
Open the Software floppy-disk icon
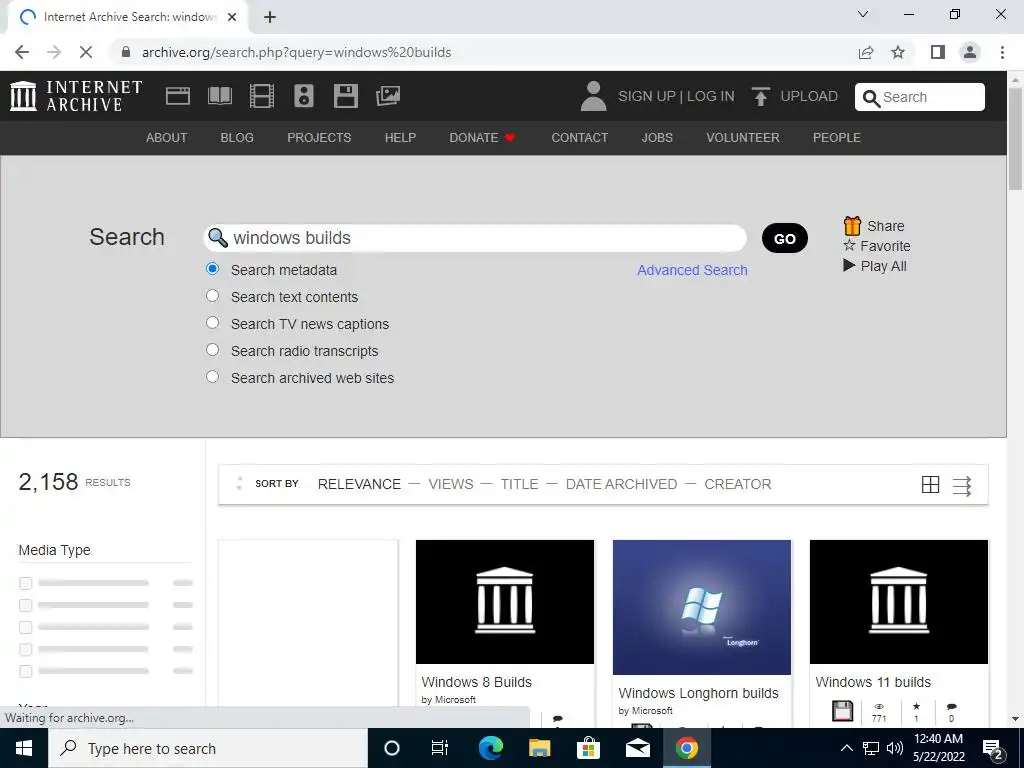tap(345, 96)
